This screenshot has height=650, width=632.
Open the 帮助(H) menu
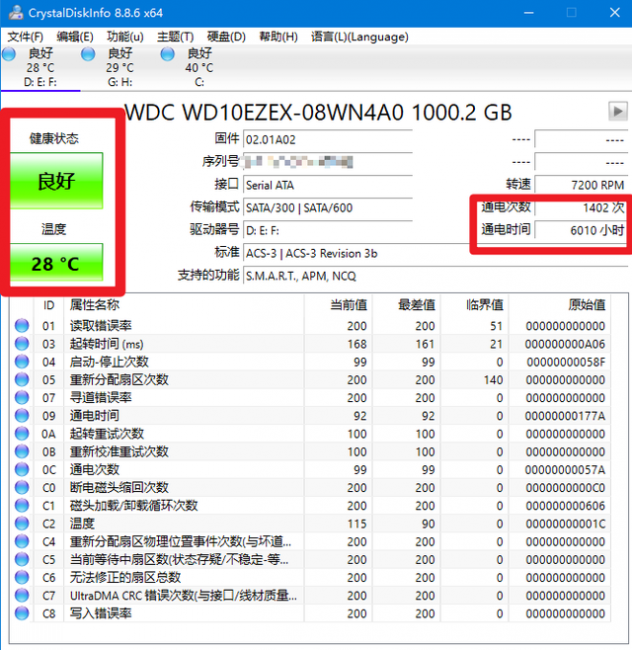click(278, 37)
